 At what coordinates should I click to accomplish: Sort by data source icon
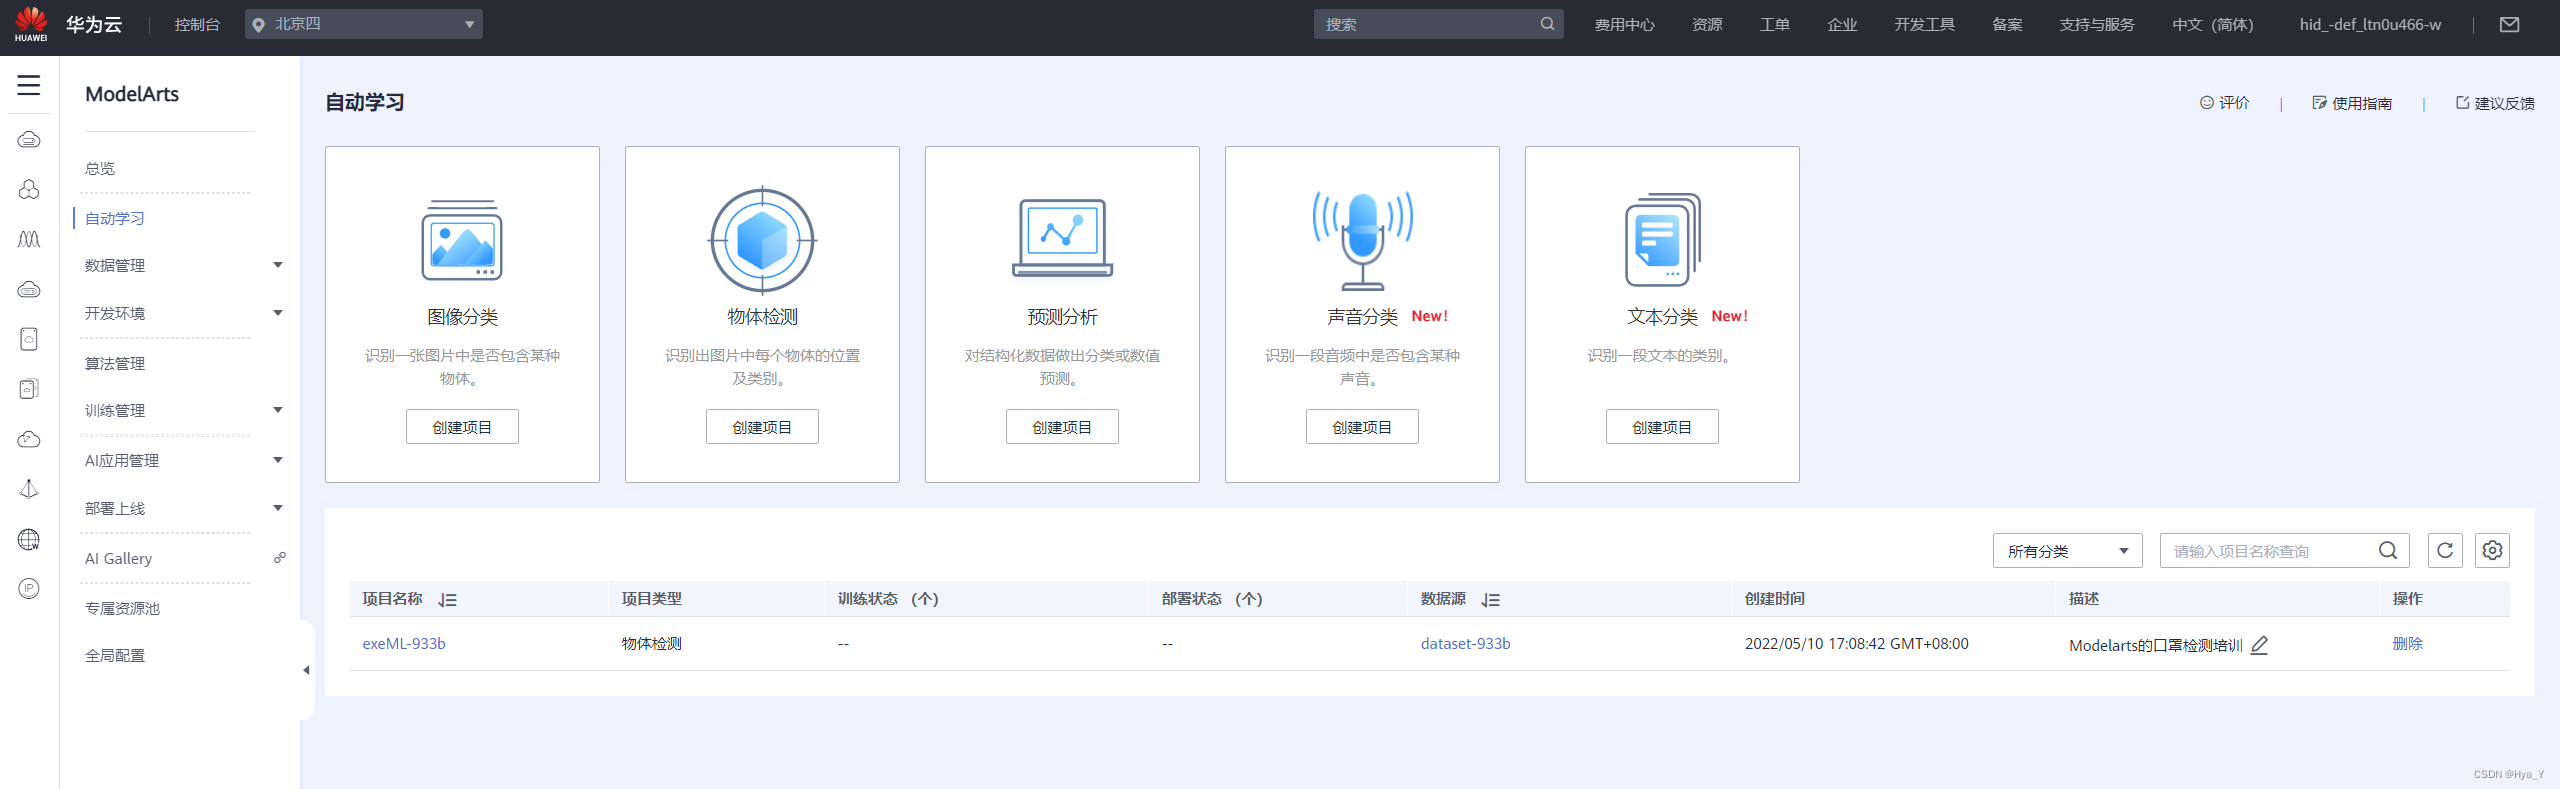(1491, 600)
